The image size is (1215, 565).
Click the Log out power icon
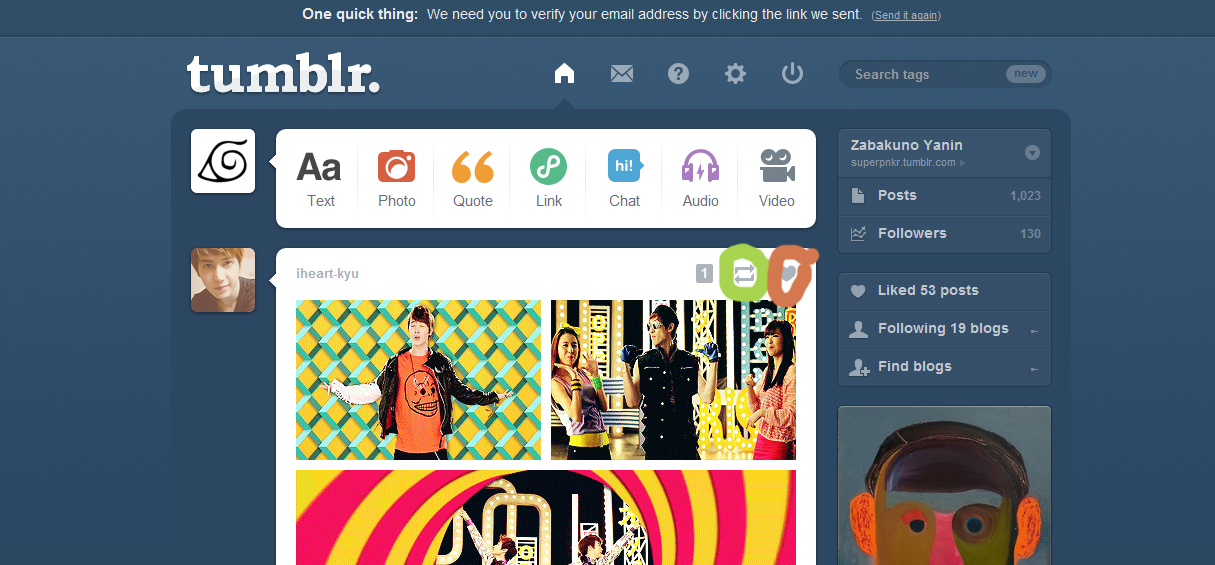pos(793,73)
